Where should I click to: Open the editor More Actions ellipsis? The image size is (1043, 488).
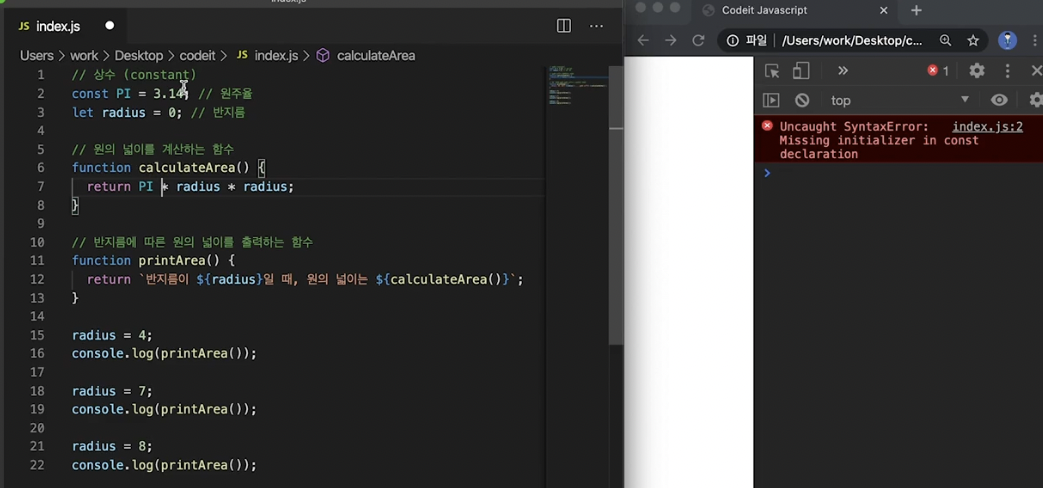596,26
